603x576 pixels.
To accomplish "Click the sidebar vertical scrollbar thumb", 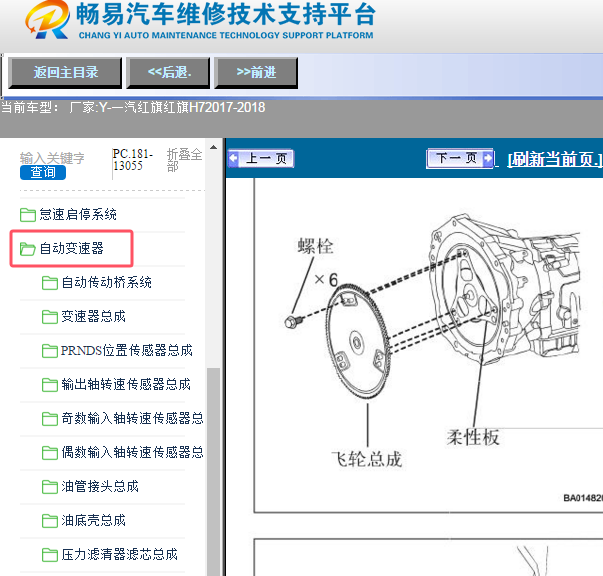I will 213,471.
